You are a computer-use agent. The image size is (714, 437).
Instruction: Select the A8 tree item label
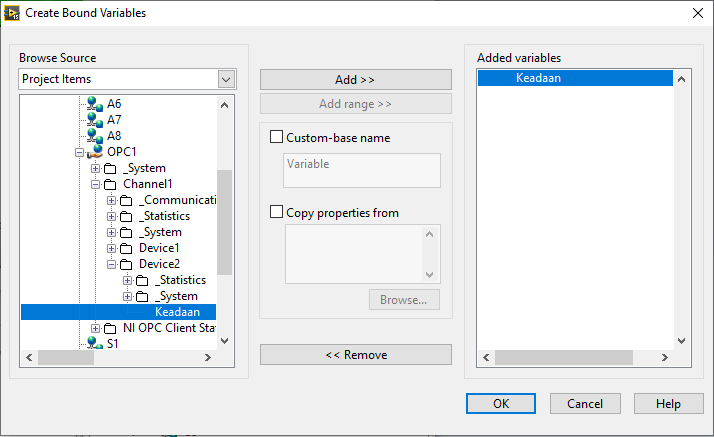pyautogui.click(x=114, y=136)
